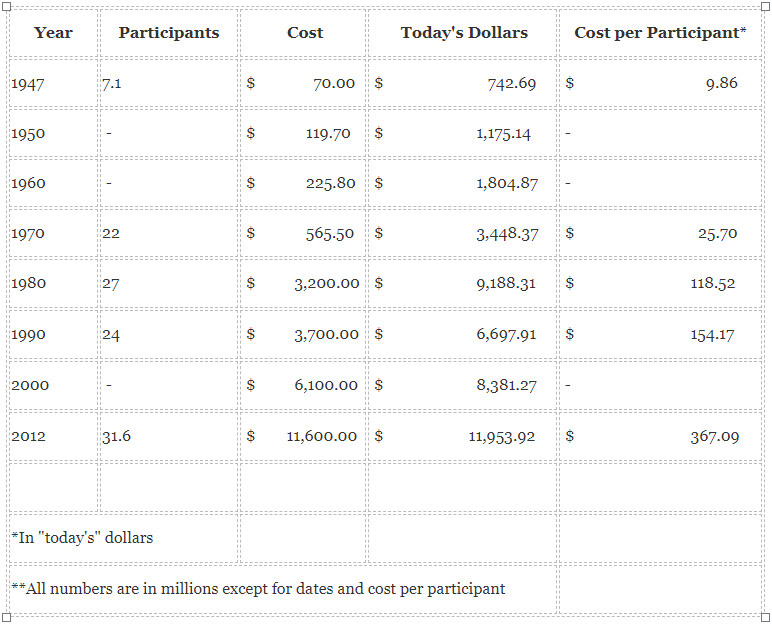Click the bottom-left table resize handle

6,617
